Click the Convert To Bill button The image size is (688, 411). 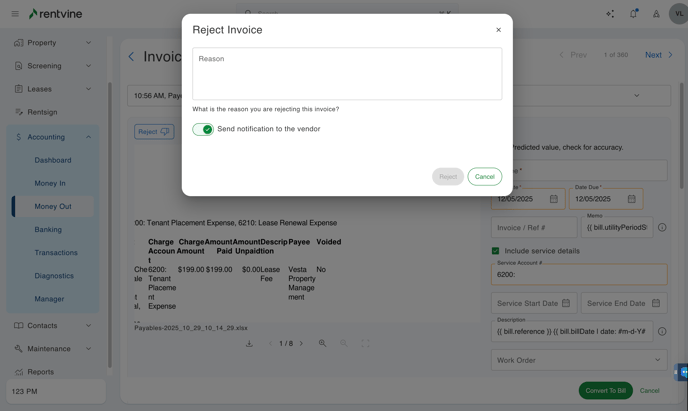pos(605,390)
